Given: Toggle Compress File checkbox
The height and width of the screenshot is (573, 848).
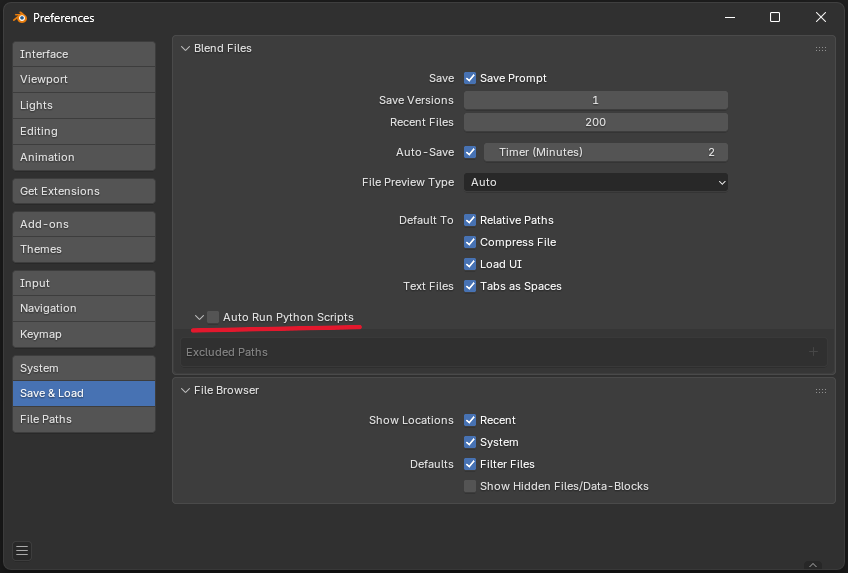Looking at the screenshot, I should click(x=470, y=243).
